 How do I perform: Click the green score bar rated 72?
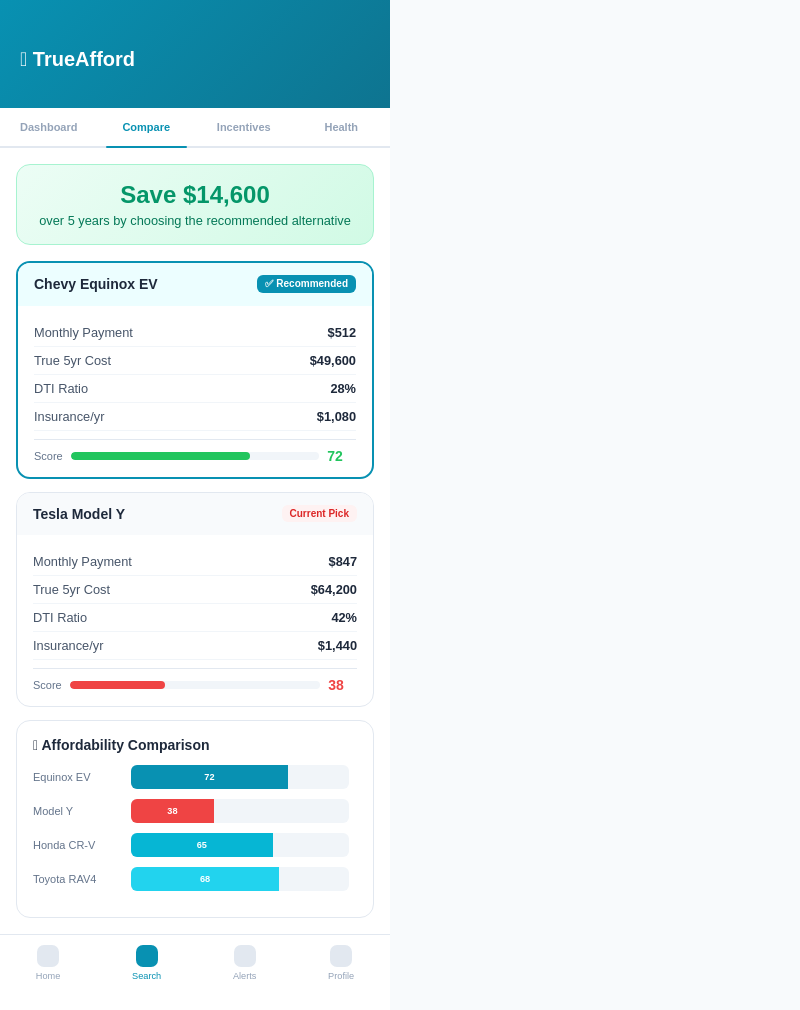tap(160, 456)
